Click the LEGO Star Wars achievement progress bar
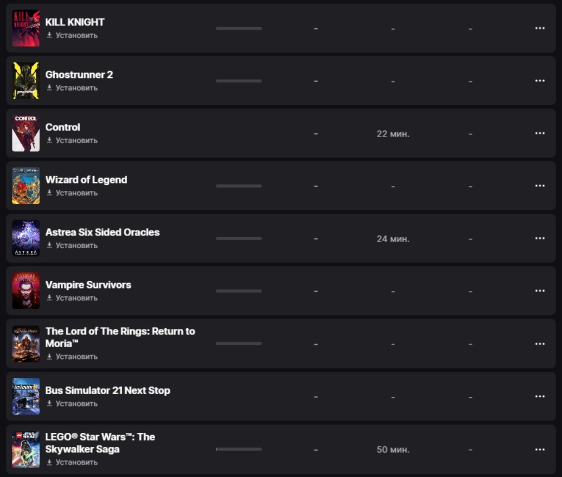The image size is (562, 477). [x=239, y=449]
